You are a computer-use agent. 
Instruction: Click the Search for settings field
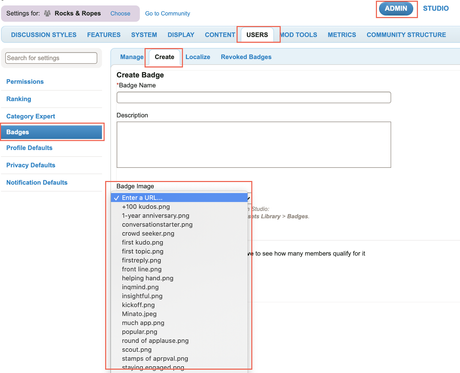click(x=51, y=58)
